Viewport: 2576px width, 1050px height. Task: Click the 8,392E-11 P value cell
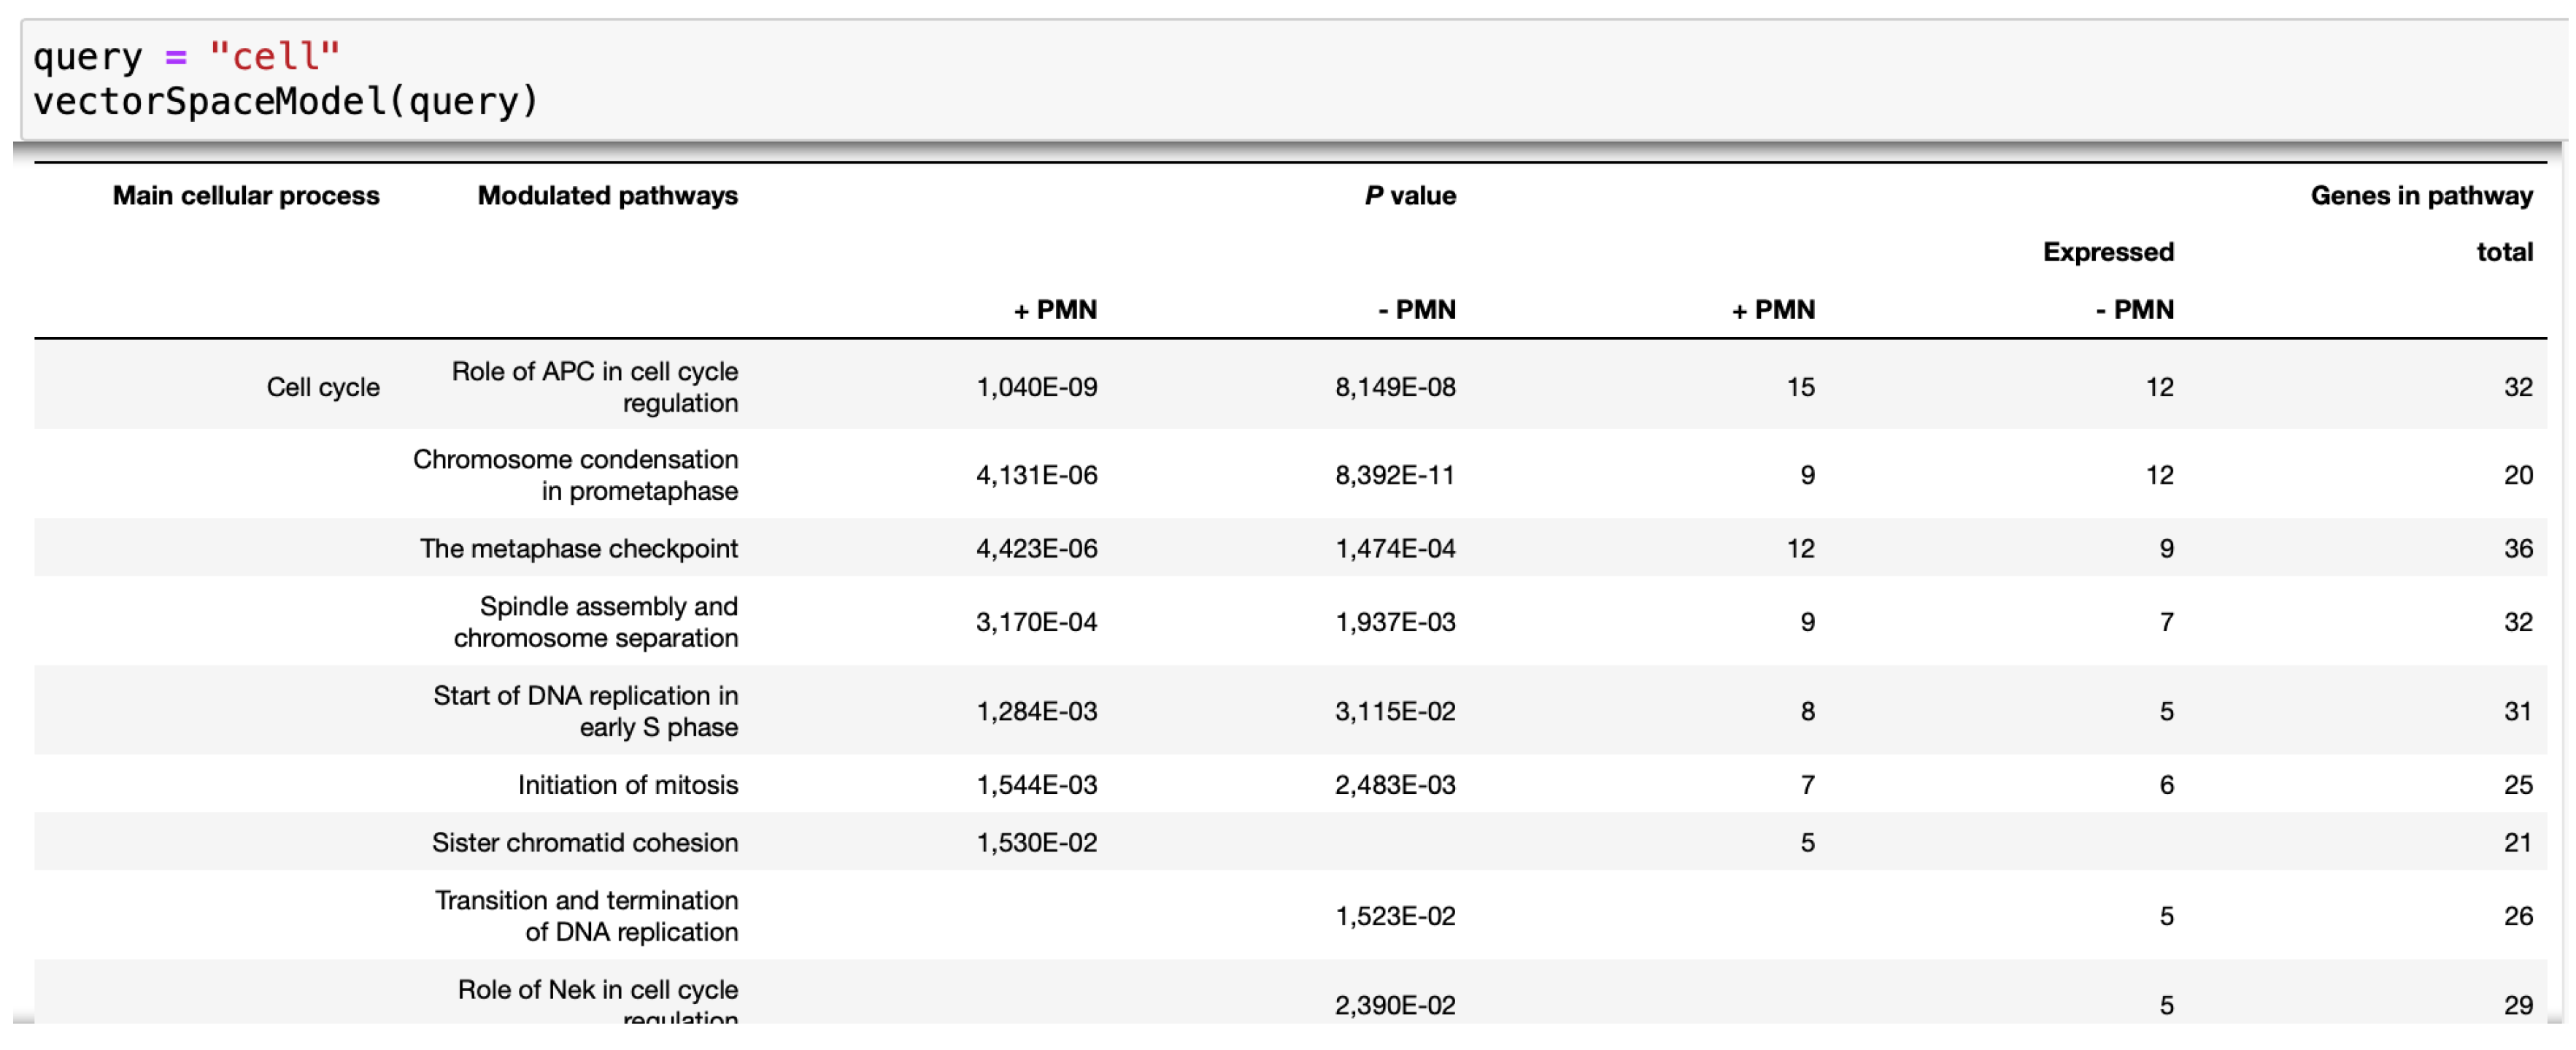(x=1394, y=475)
